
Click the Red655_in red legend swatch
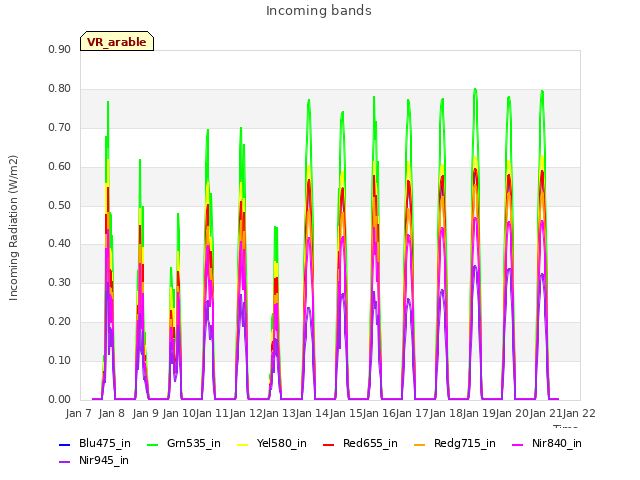click(x=329, y=444)
